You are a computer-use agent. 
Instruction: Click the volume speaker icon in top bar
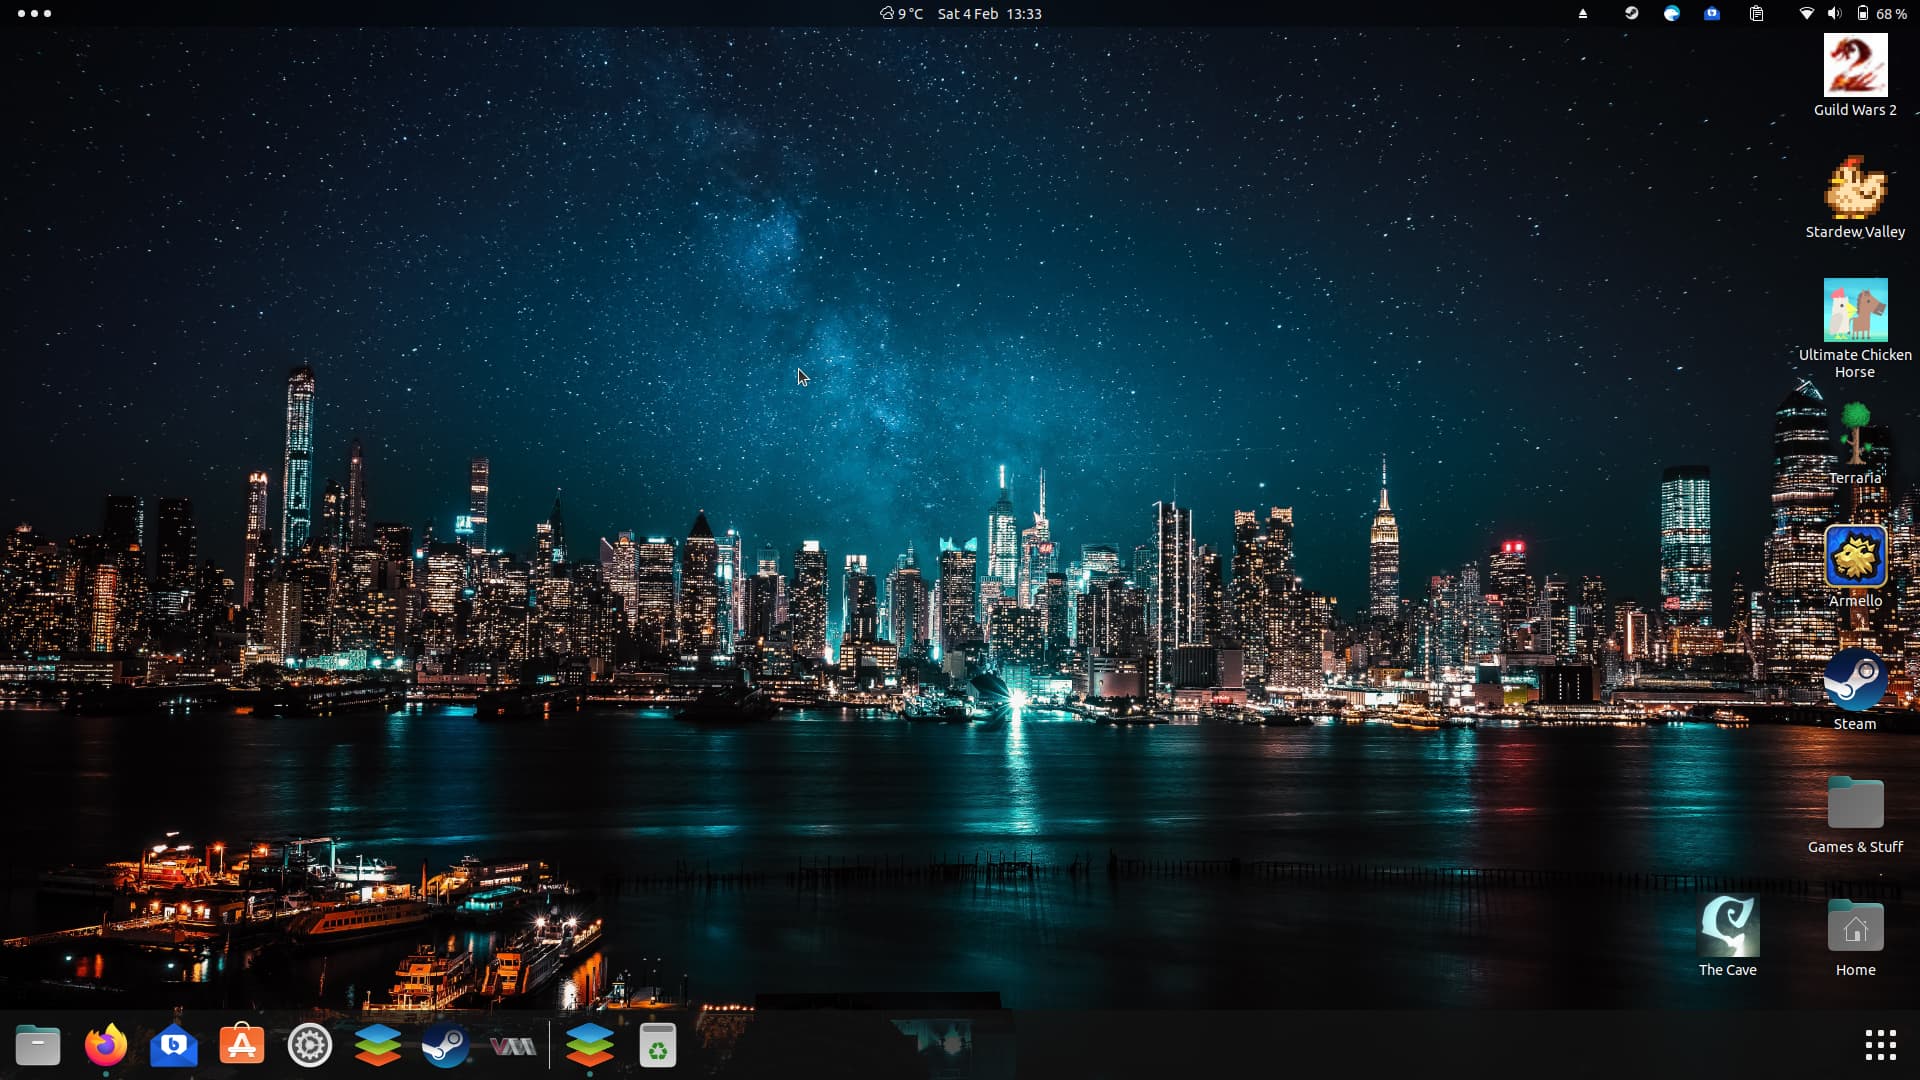coord(1834,14)
